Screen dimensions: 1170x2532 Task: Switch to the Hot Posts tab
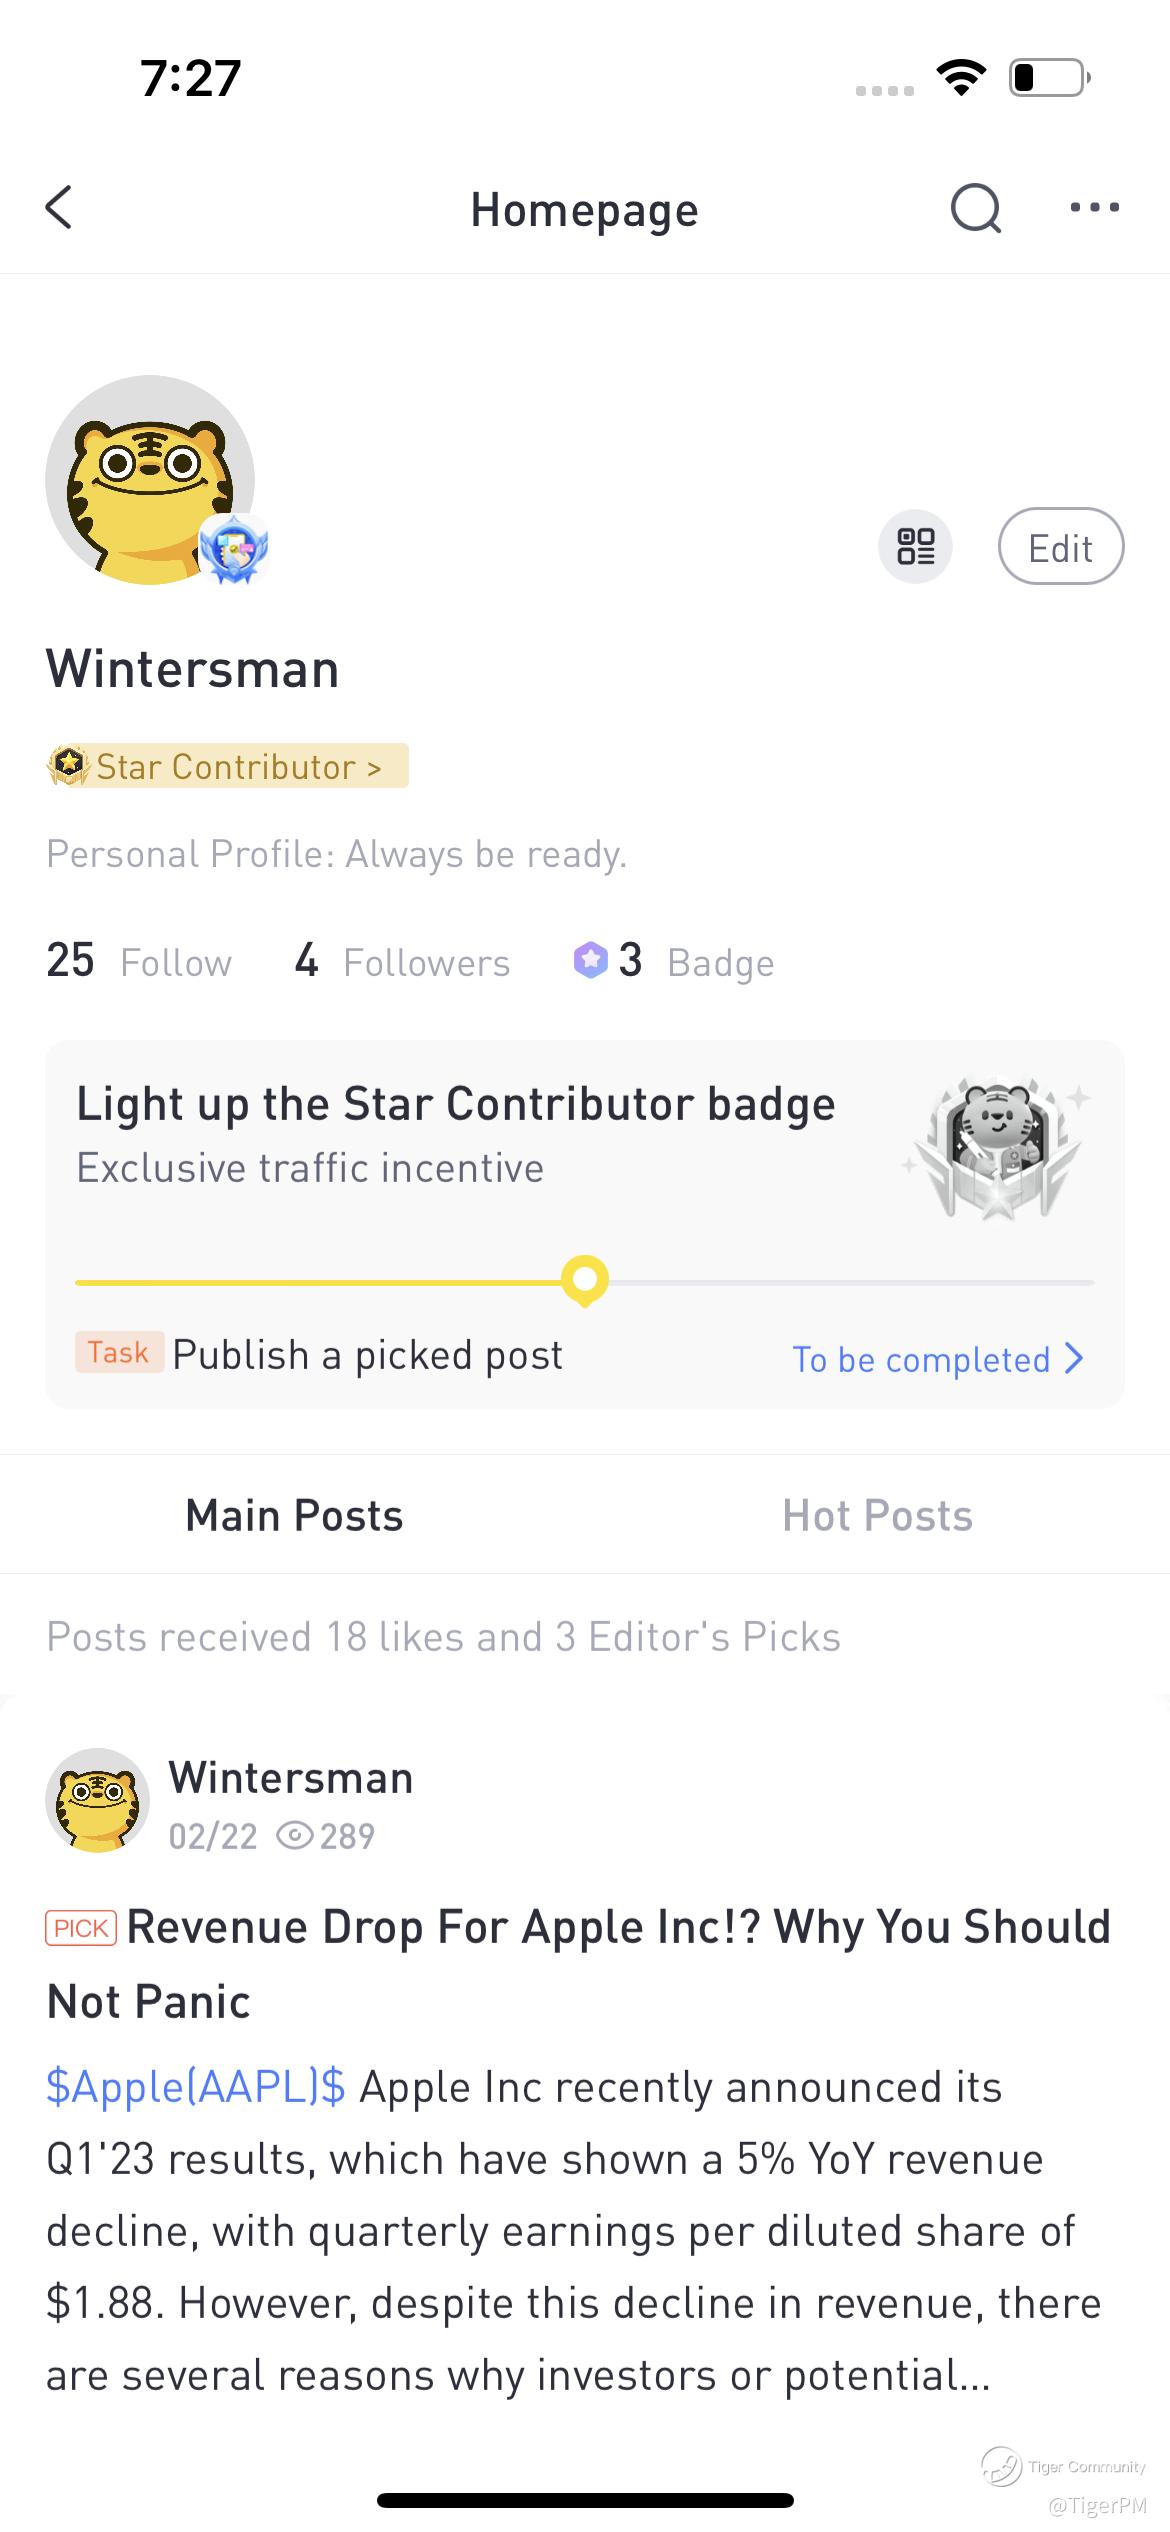877,1516
